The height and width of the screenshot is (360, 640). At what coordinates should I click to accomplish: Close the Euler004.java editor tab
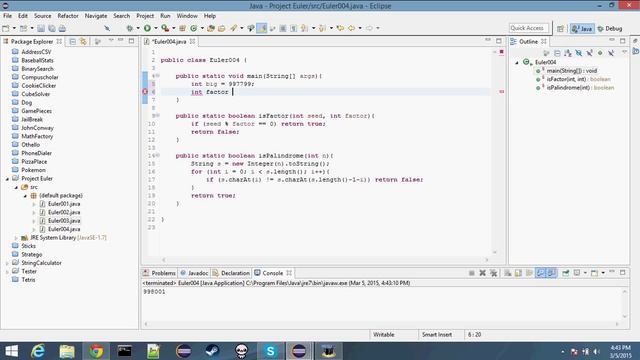192,42
